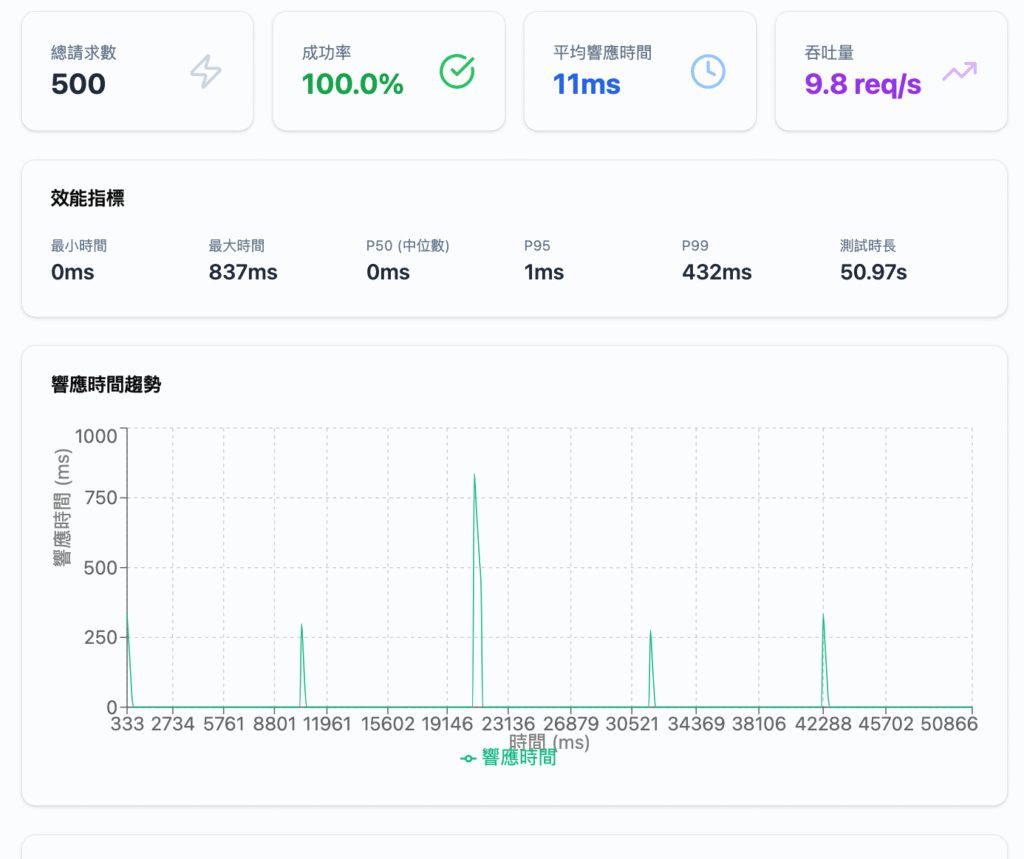
Task: Click the lightning bolt icon in 總請求數 card
Action: (206, 71)
